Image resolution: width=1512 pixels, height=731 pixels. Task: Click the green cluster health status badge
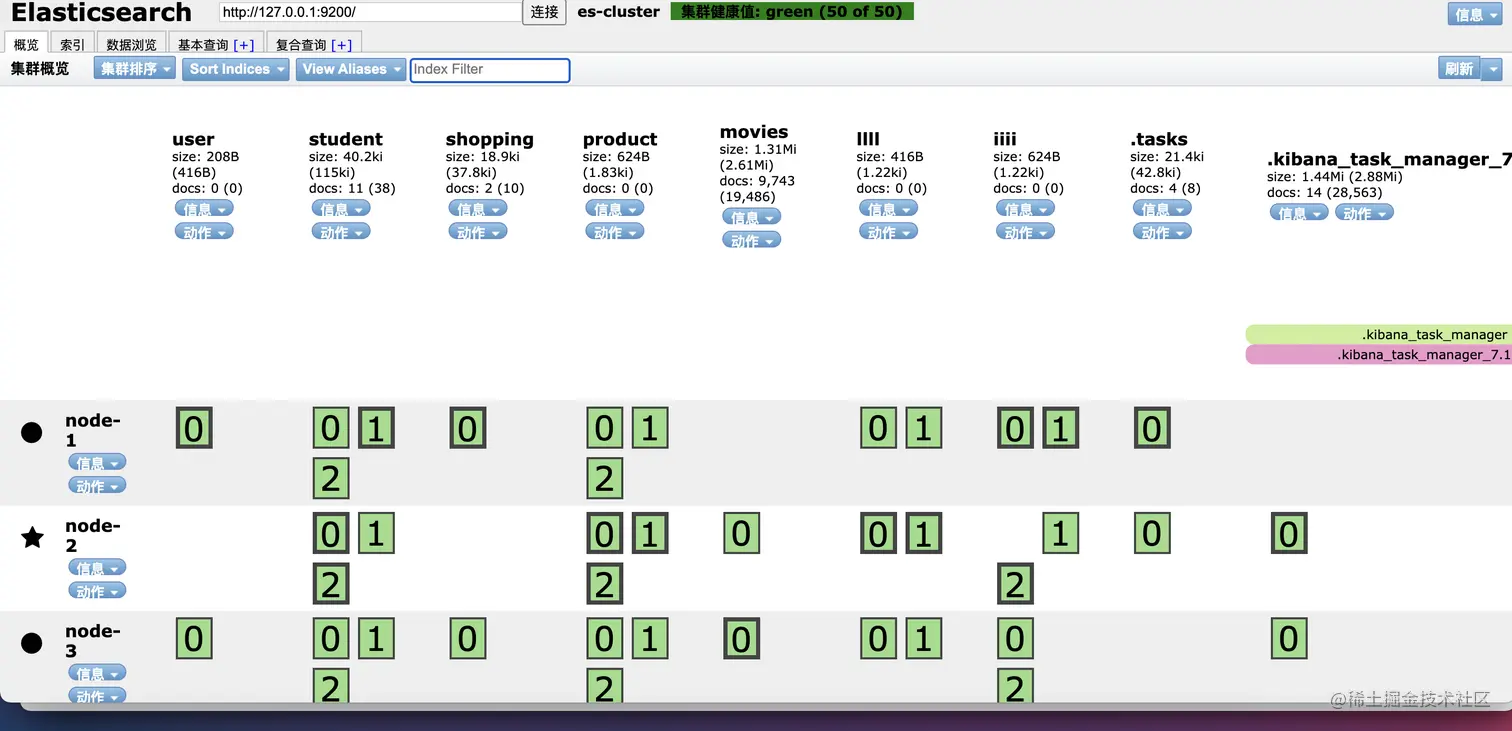pyautogui.click(x=792, y=12)
